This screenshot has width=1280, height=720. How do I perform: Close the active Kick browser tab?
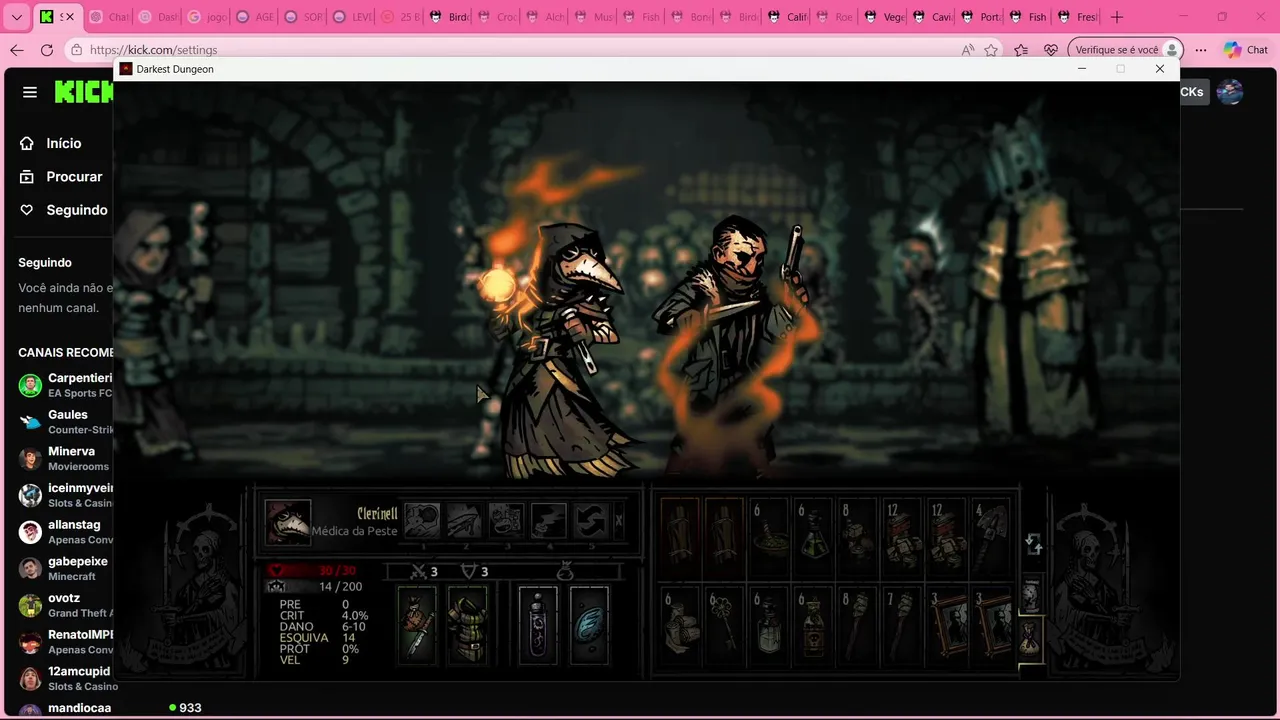69,17
